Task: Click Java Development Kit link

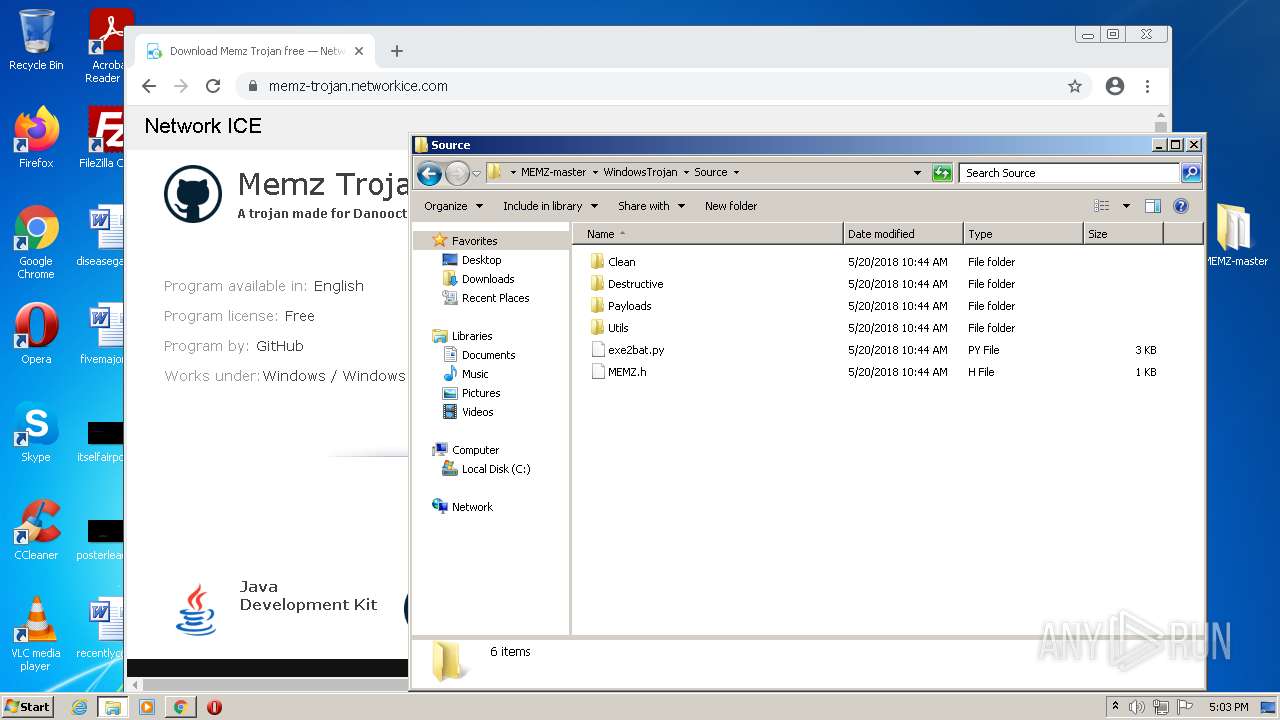Action: pyautogui.click(x=308, y=596)
